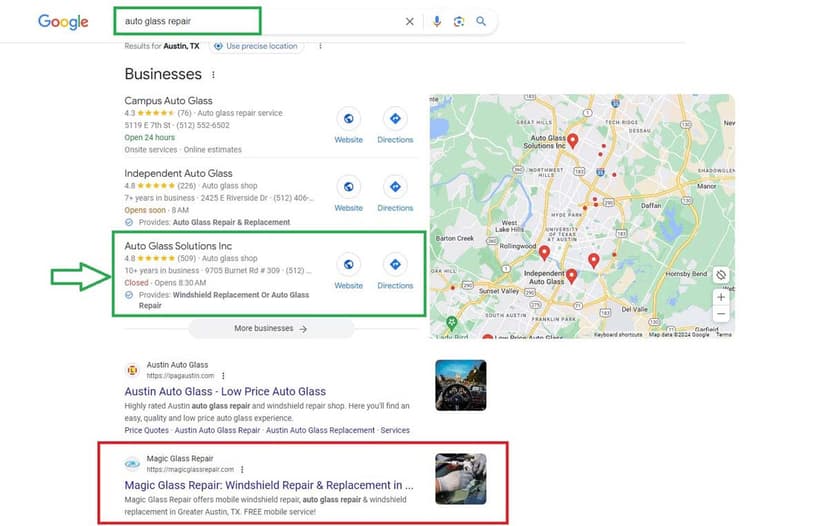Toggle the map layer control icon

tap(721, 275)
